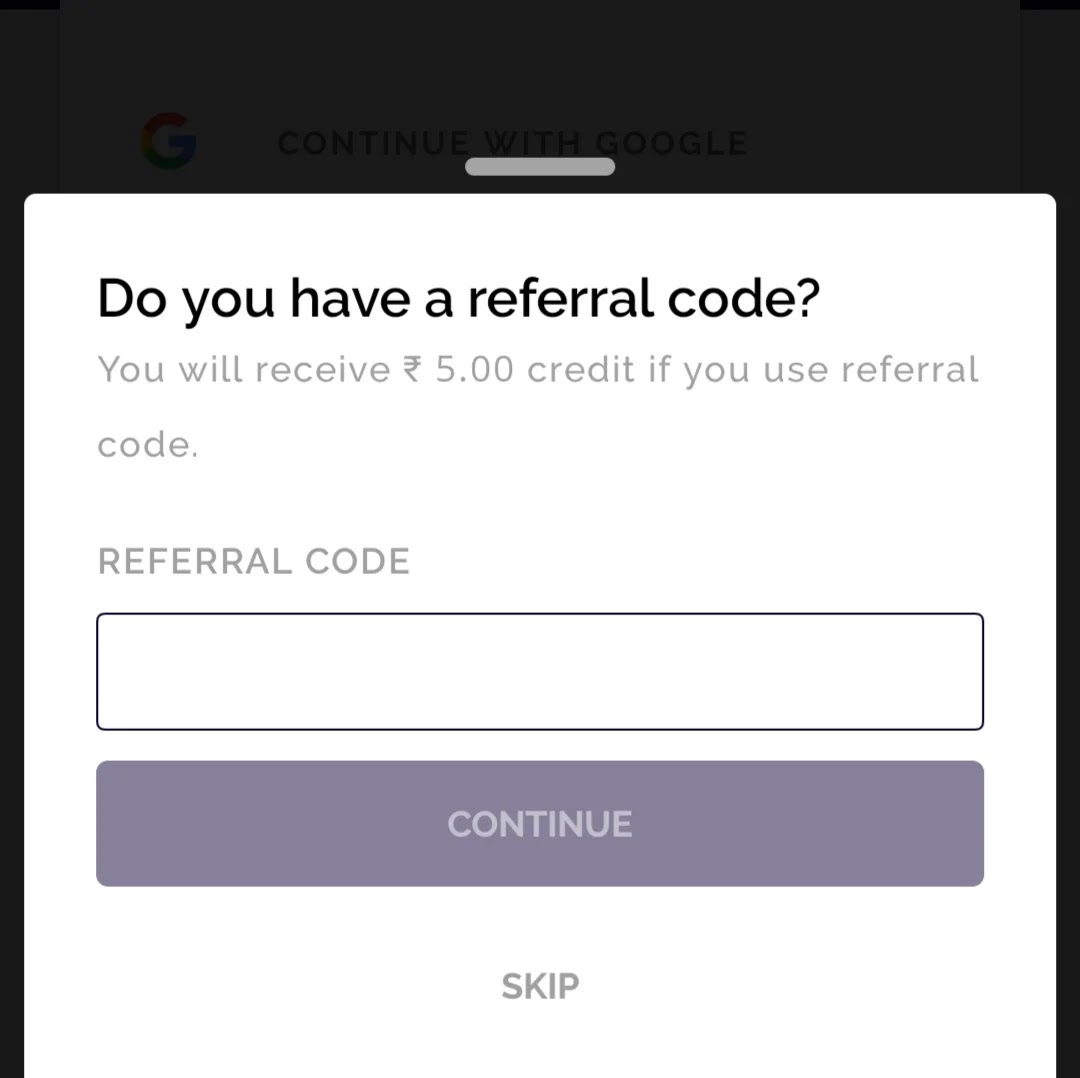The width and height of the screenshot is (1080, 1078).
Task: Tap the Google logo icon
Action: [169, 141]
